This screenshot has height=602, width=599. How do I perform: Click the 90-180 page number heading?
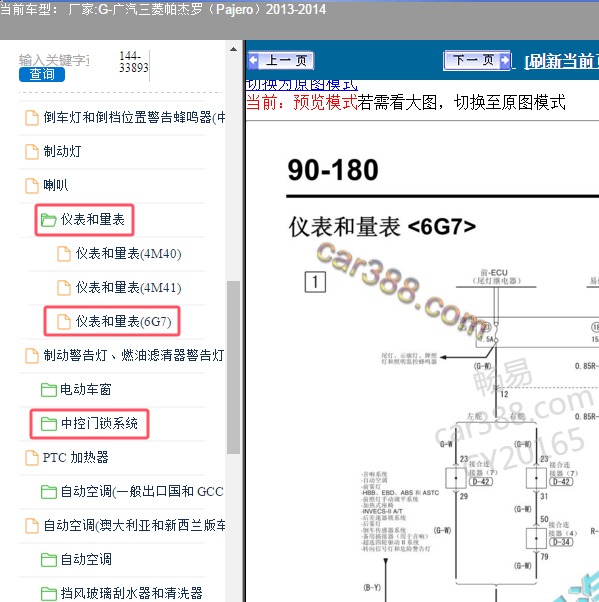click(333, 170)
